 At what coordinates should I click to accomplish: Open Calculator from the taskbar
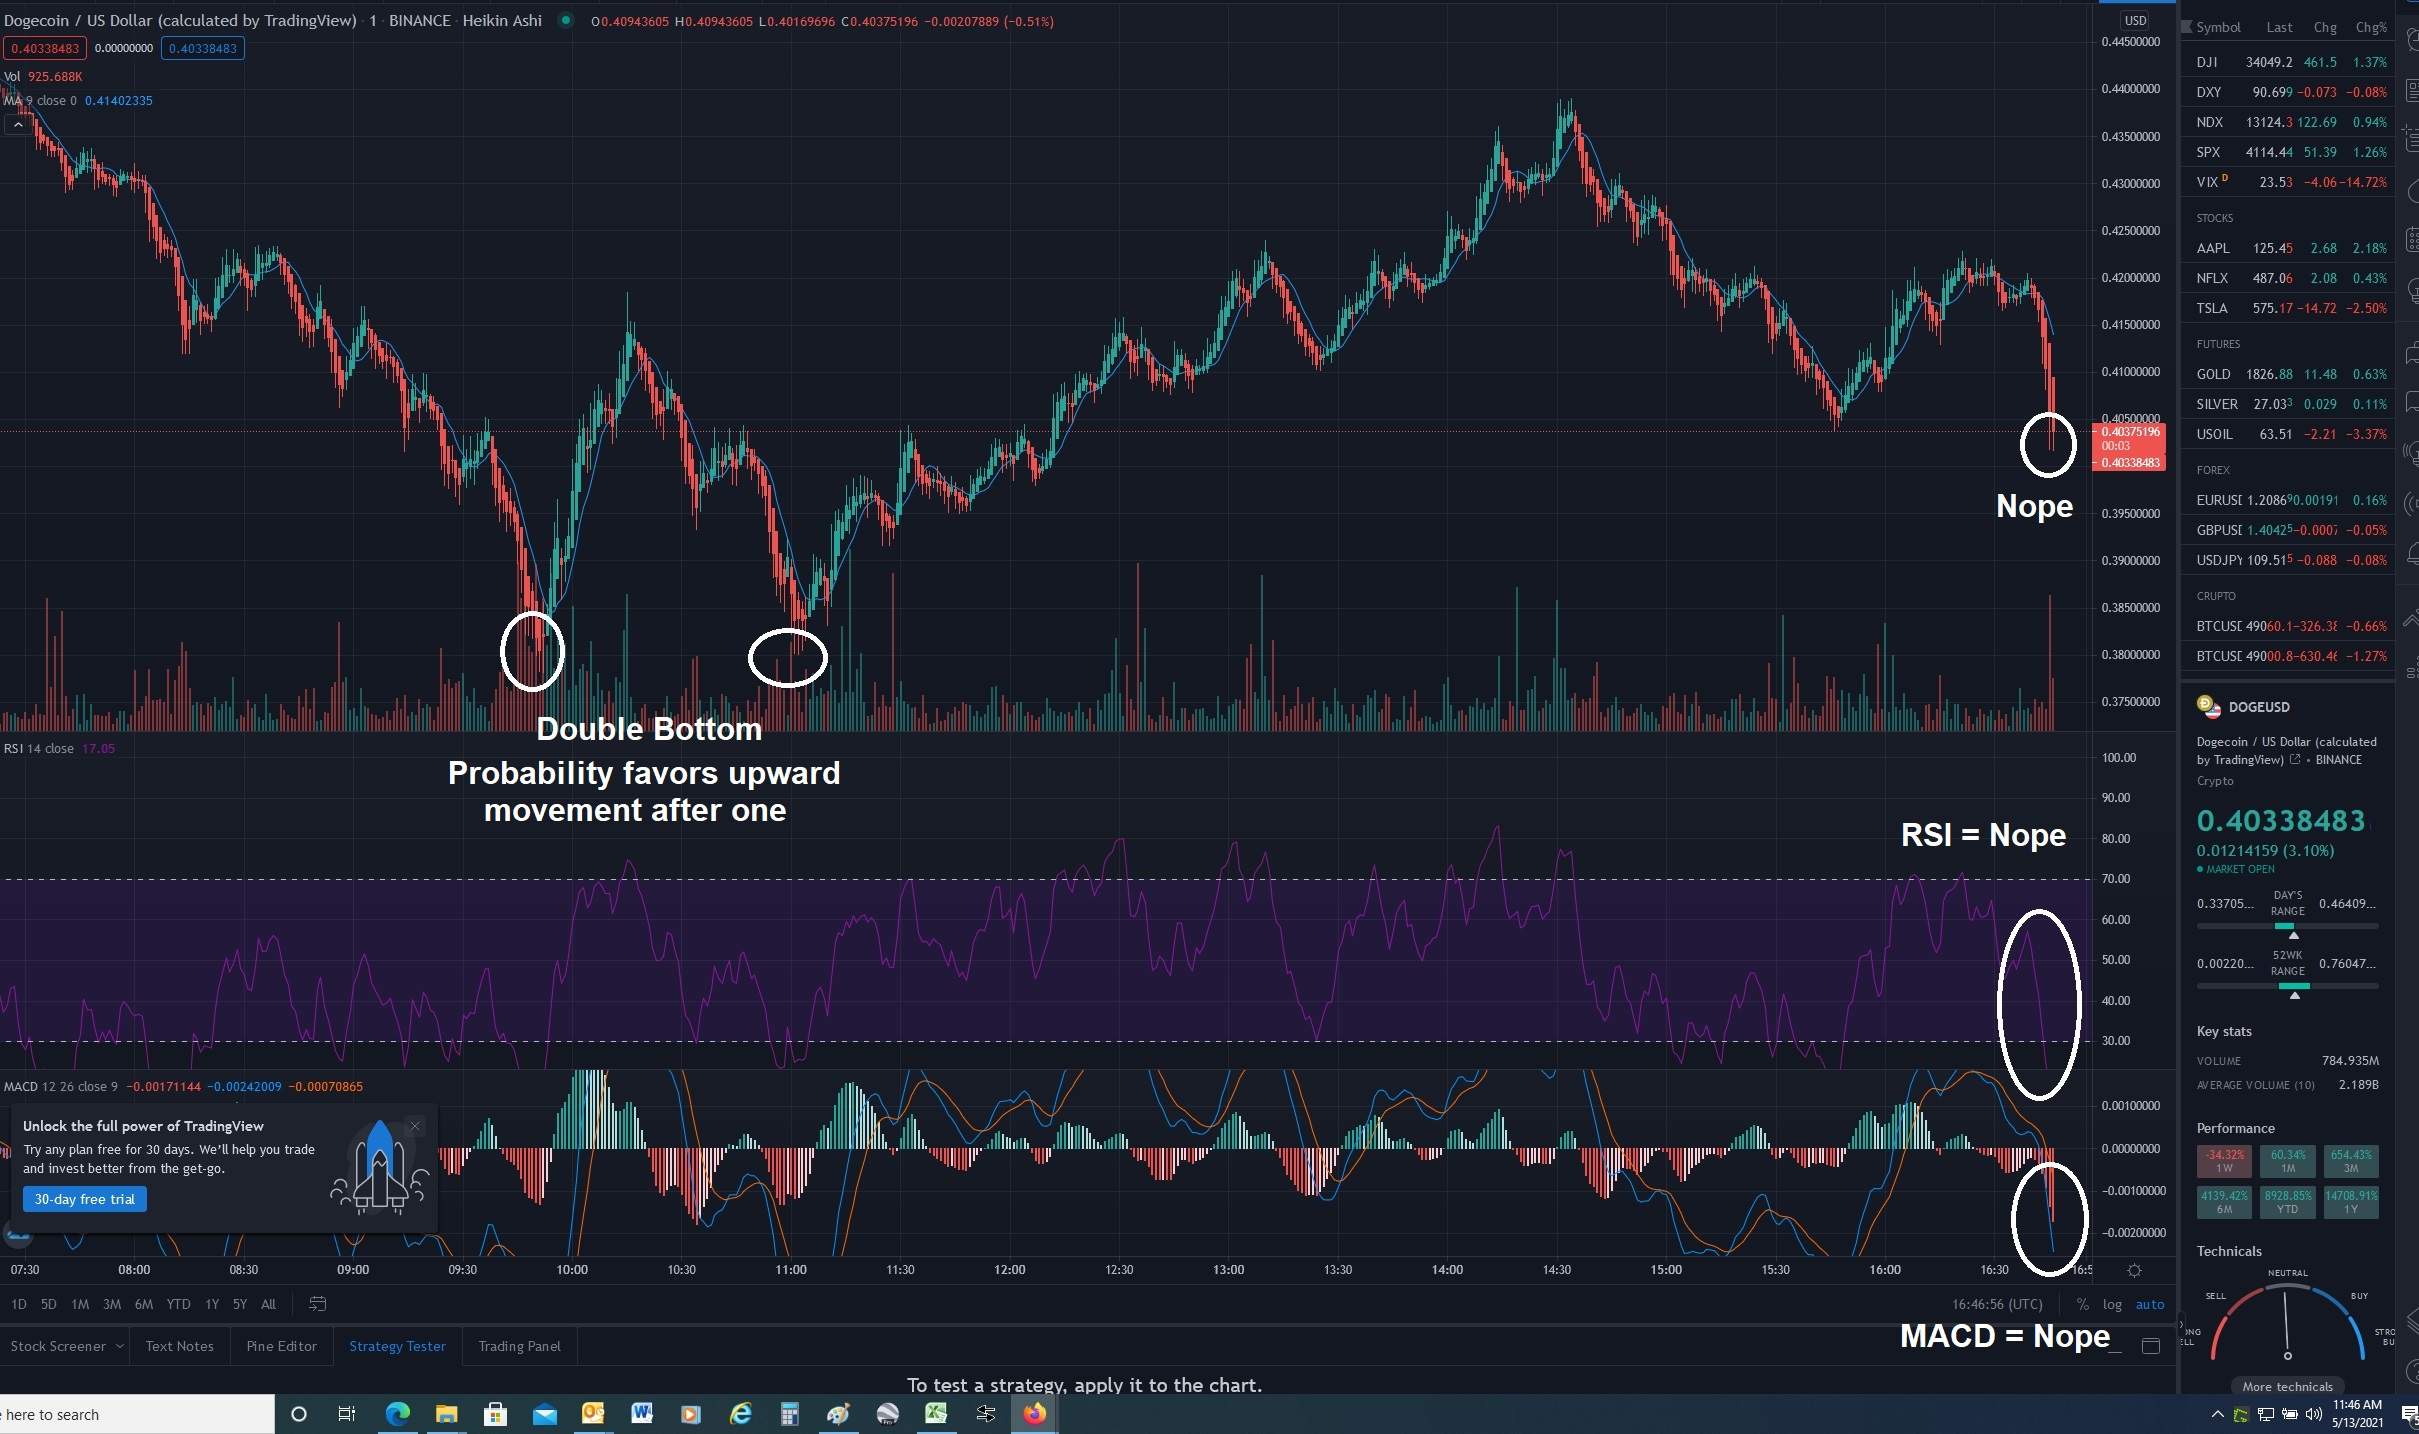point(789,1414)
